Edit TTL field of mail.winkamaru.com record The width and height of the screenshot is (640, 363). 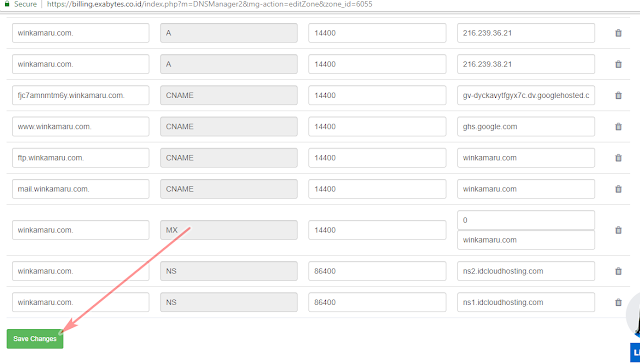(x=377, y=189)
